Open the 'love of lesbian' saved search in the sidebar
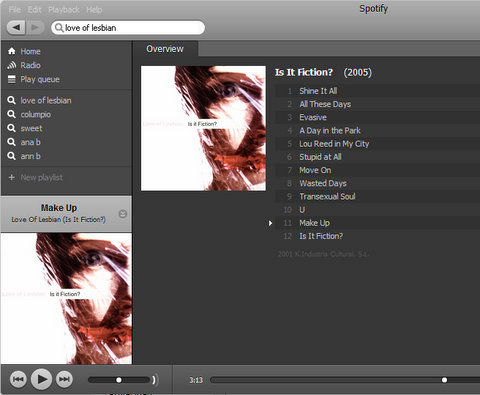The width and height of the screenshot is (480, 395). [x=46, y=100]
